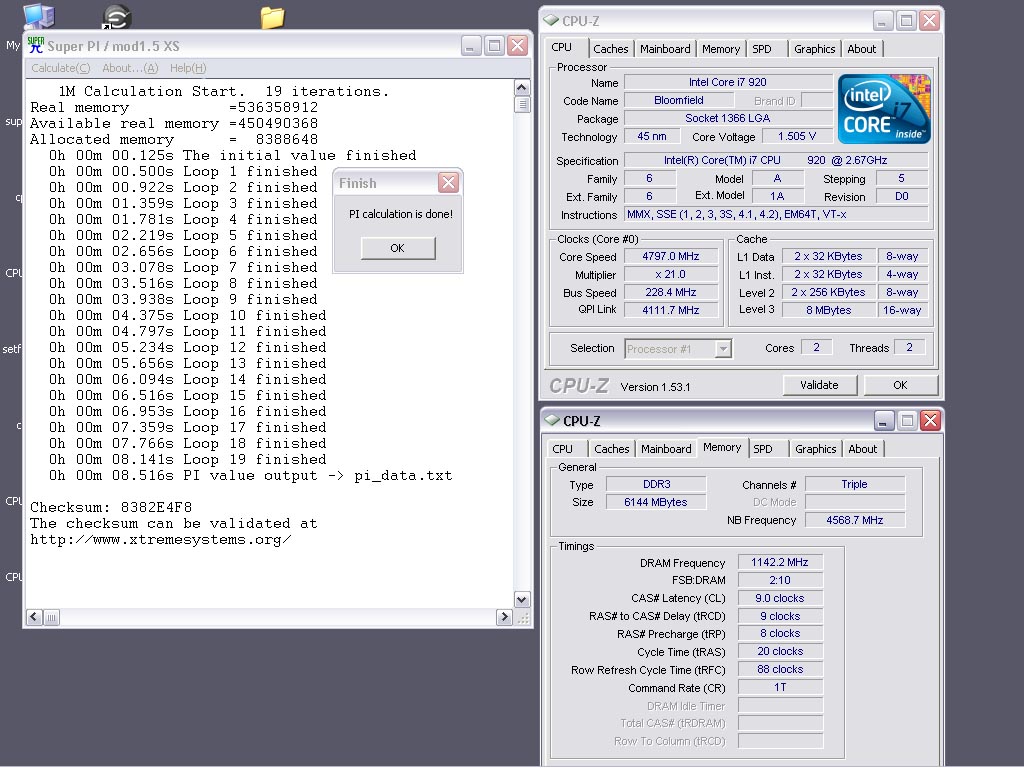Click the Super PI horizontal scrollbar thumb
Image resolution: width=1024 pixels, height=768 pixels.
point(52,617)
